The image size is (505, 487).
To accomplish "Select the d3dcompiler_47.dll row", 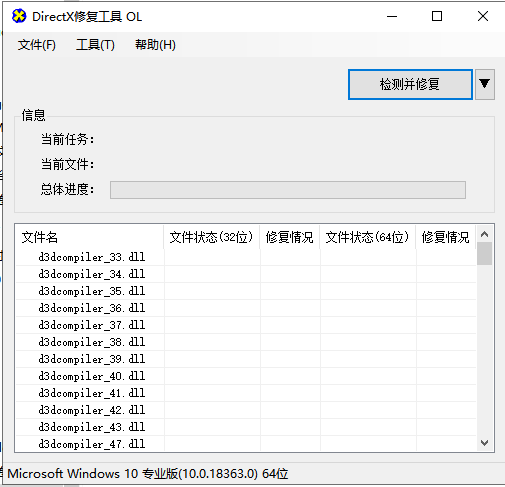I will [x=246, y=444].
